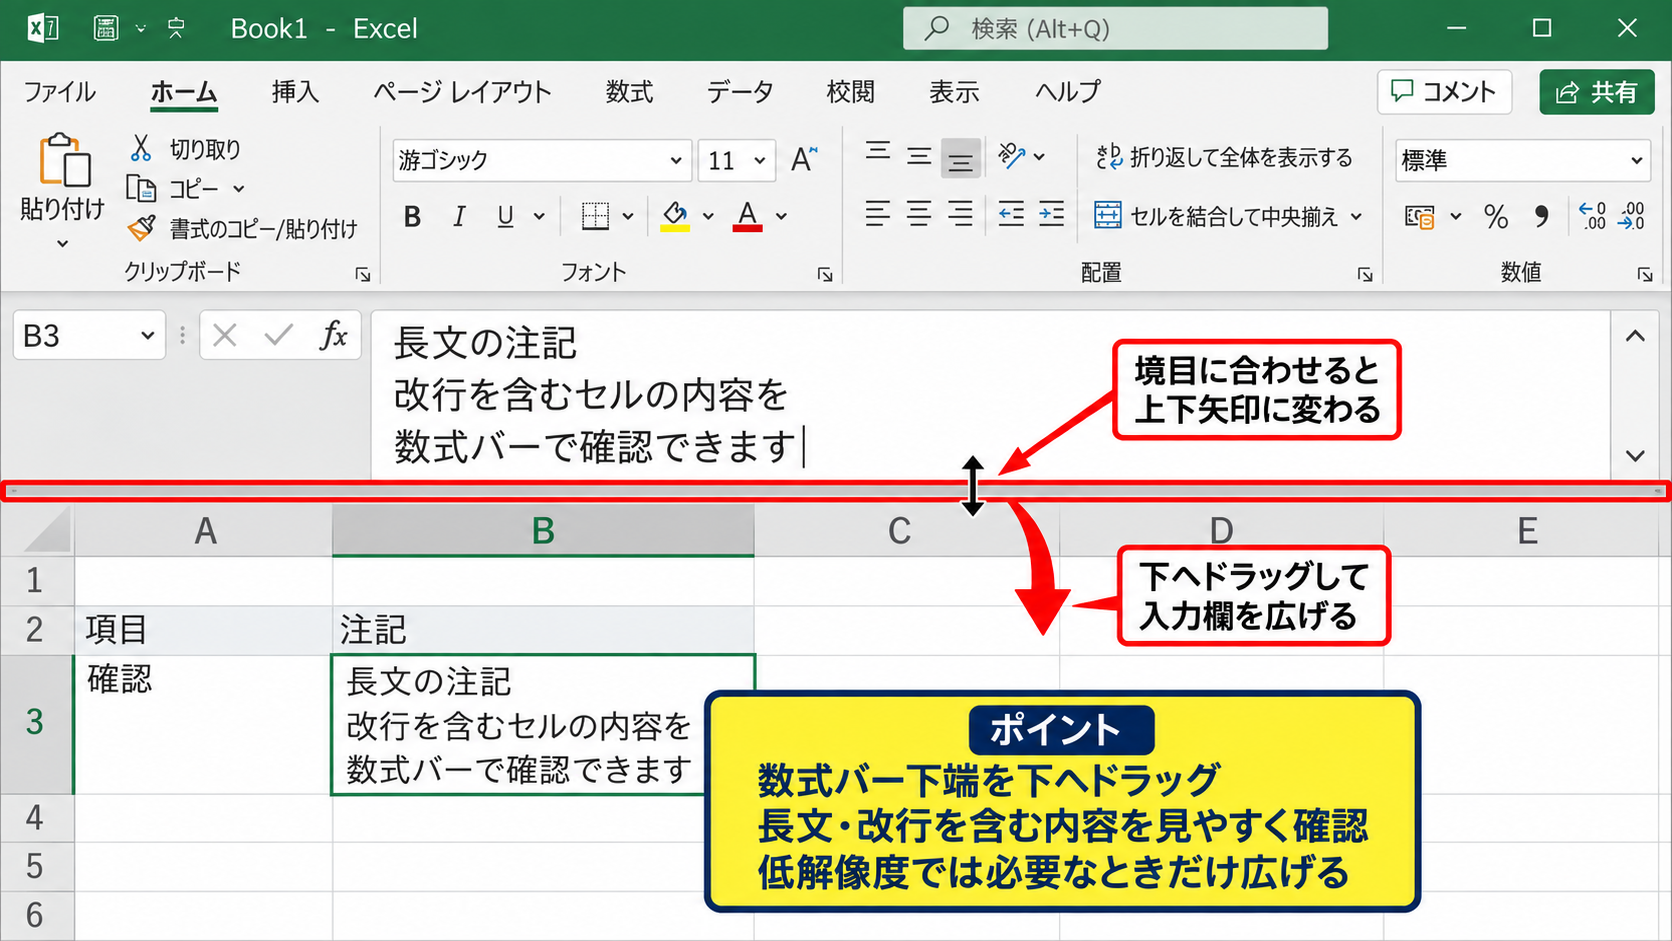Open the ファイル tab
The height and width of the screenshot is (941, 1672).
60,92
